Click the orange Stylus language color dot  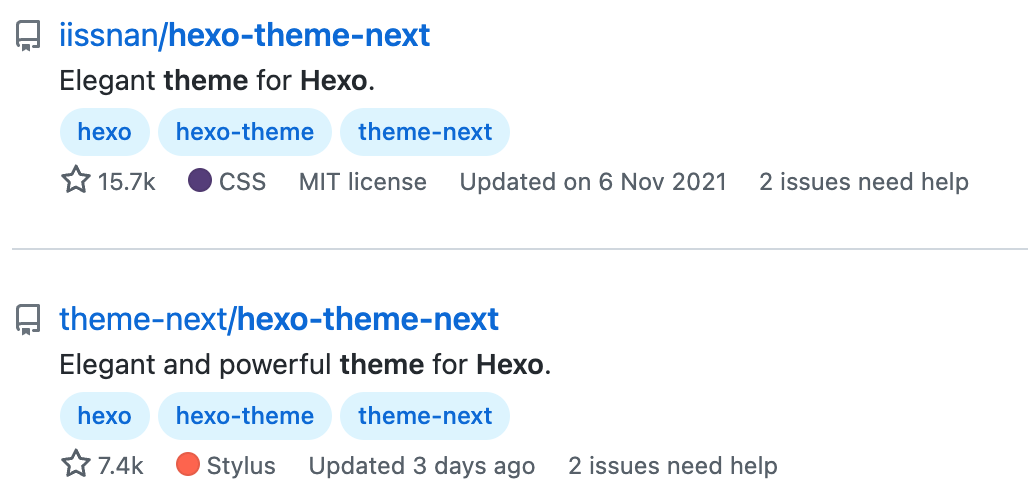(x=187, y=465)
